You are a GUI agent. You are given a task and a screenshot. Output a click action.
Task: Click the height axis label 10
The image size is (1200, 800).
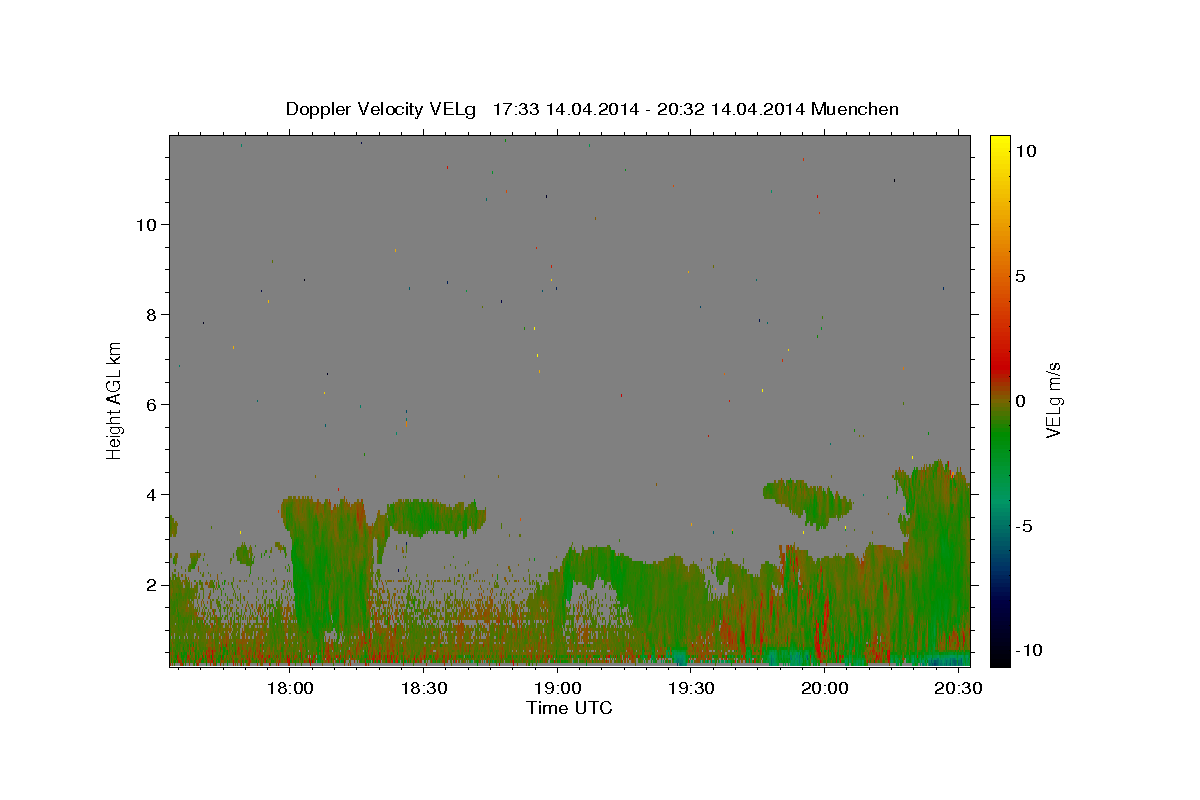146,224
